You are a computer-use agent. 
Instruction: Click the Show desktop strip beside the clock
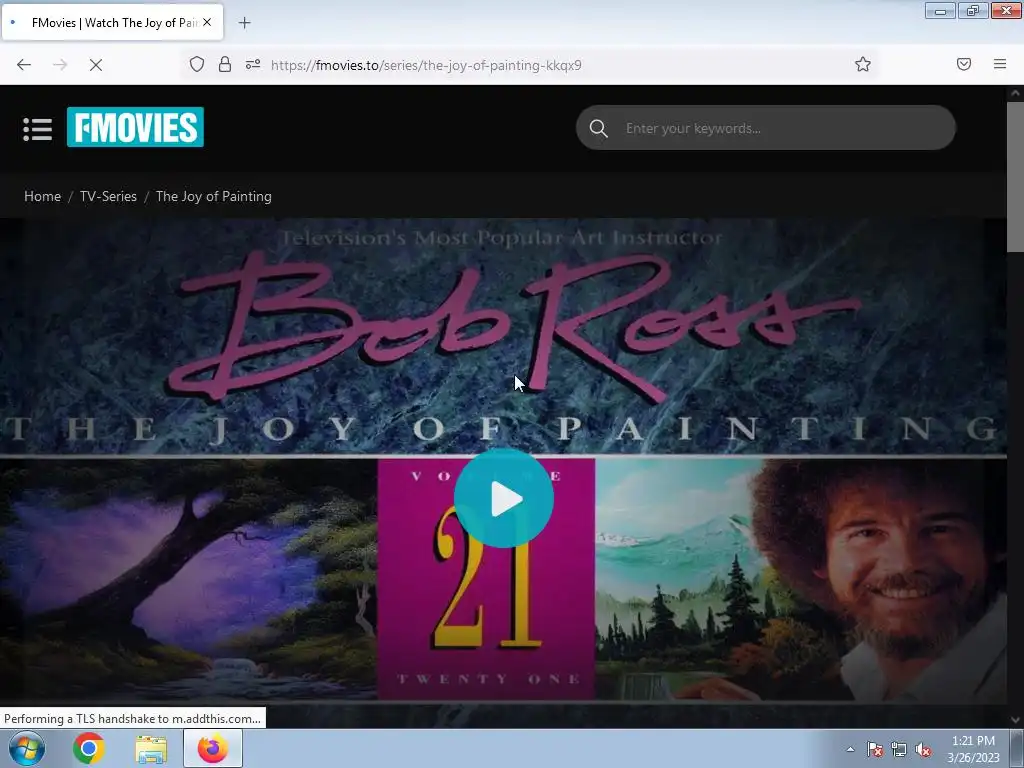point(1017,748)
